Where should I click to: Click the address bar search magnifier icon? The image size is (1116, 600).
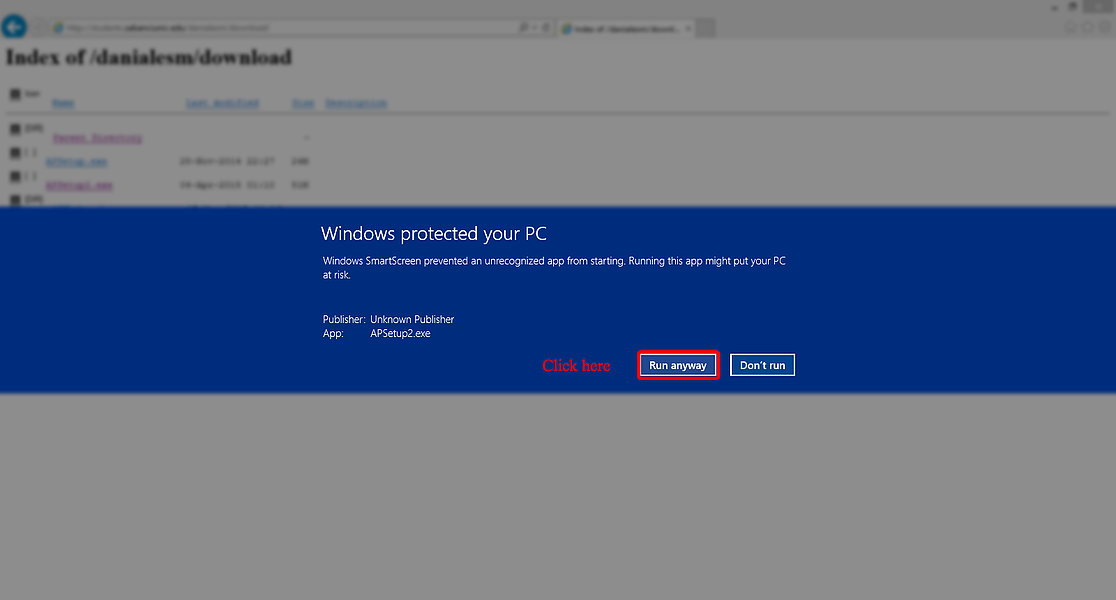[523, 28]
